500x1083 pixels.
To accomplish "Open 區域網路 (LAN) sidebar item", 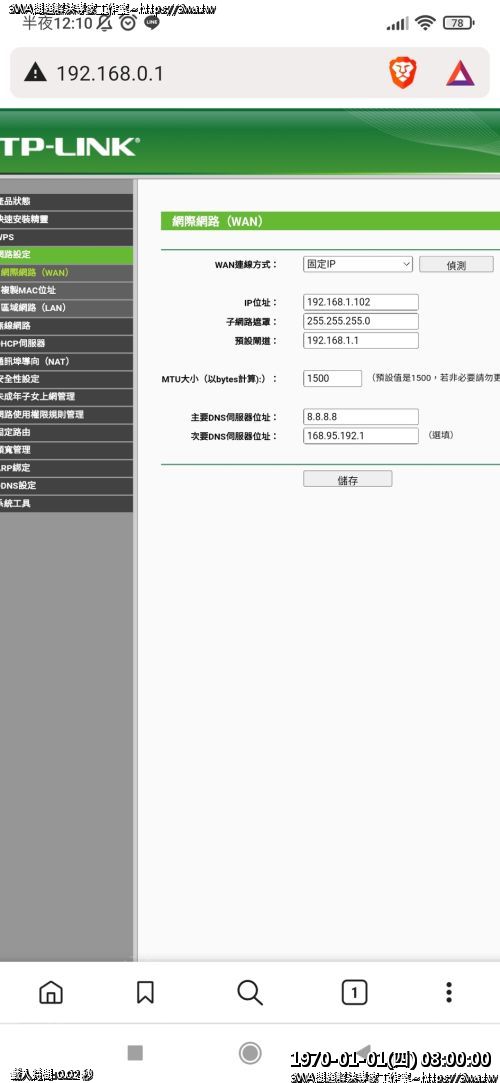I will (x=66, y=308).
